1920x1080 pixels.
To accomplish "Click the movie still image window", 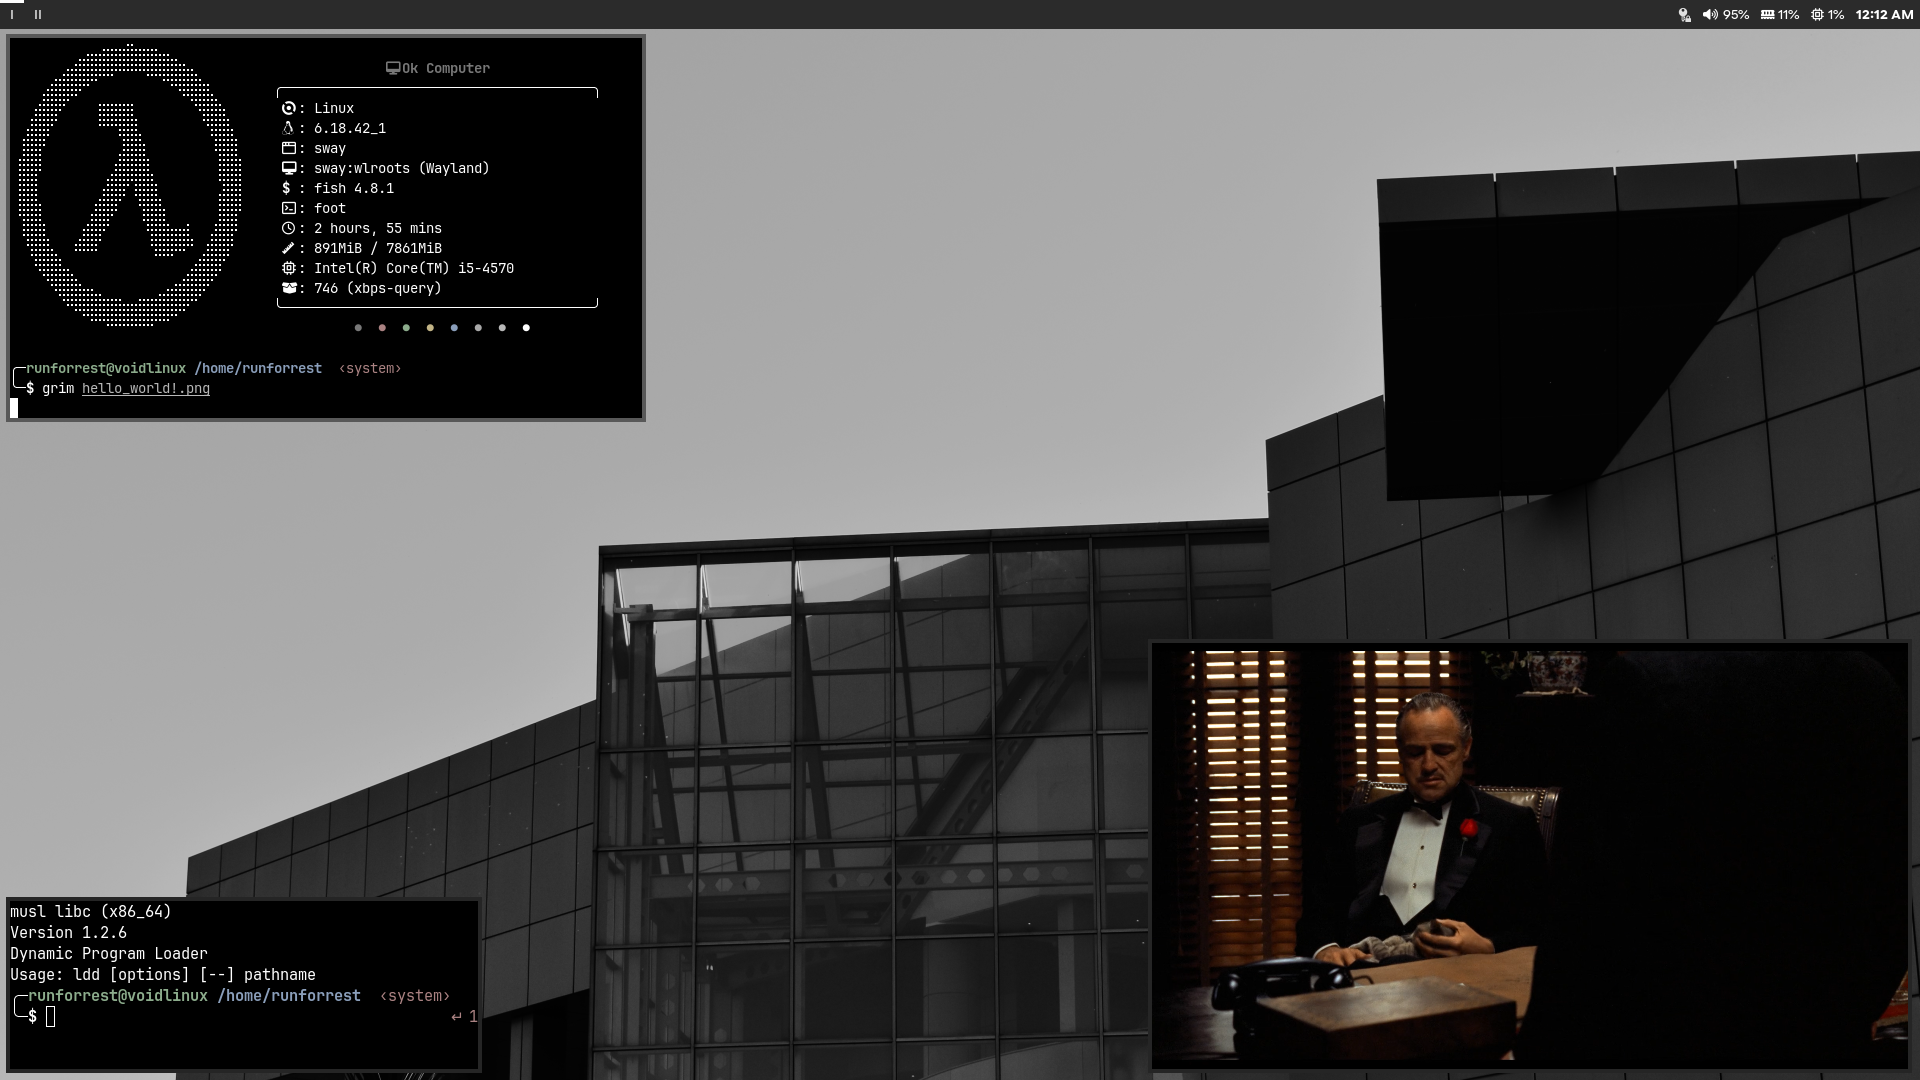I will point(1530,856).
